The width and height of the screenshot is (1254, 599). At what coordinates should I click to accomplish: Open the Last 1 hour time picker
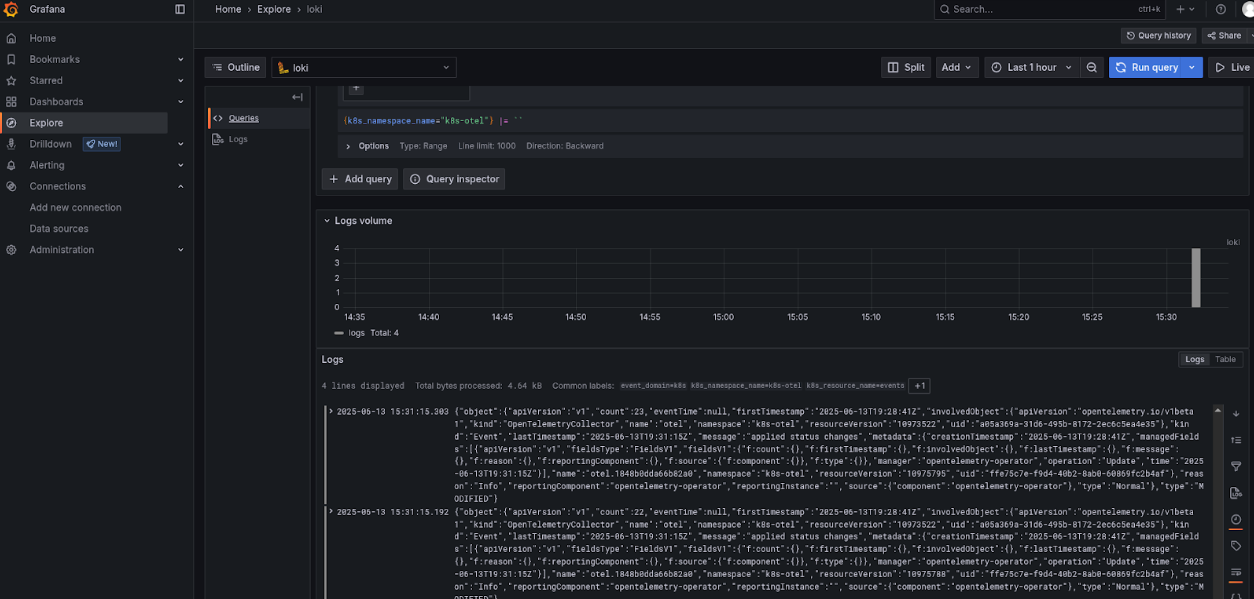coord(1030,67)
